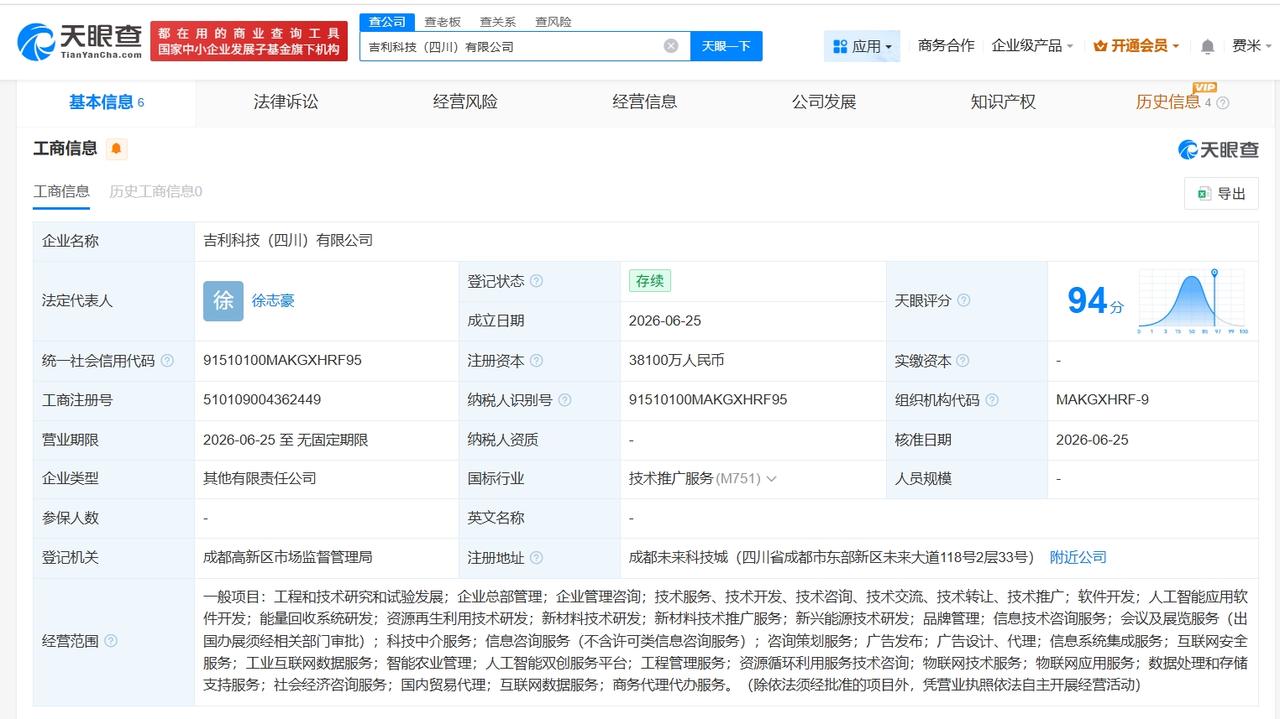The height and width of the screenshot is (719, 1280).
Task: Open the 商务合作 link
Action: click(x=946, y=46)
